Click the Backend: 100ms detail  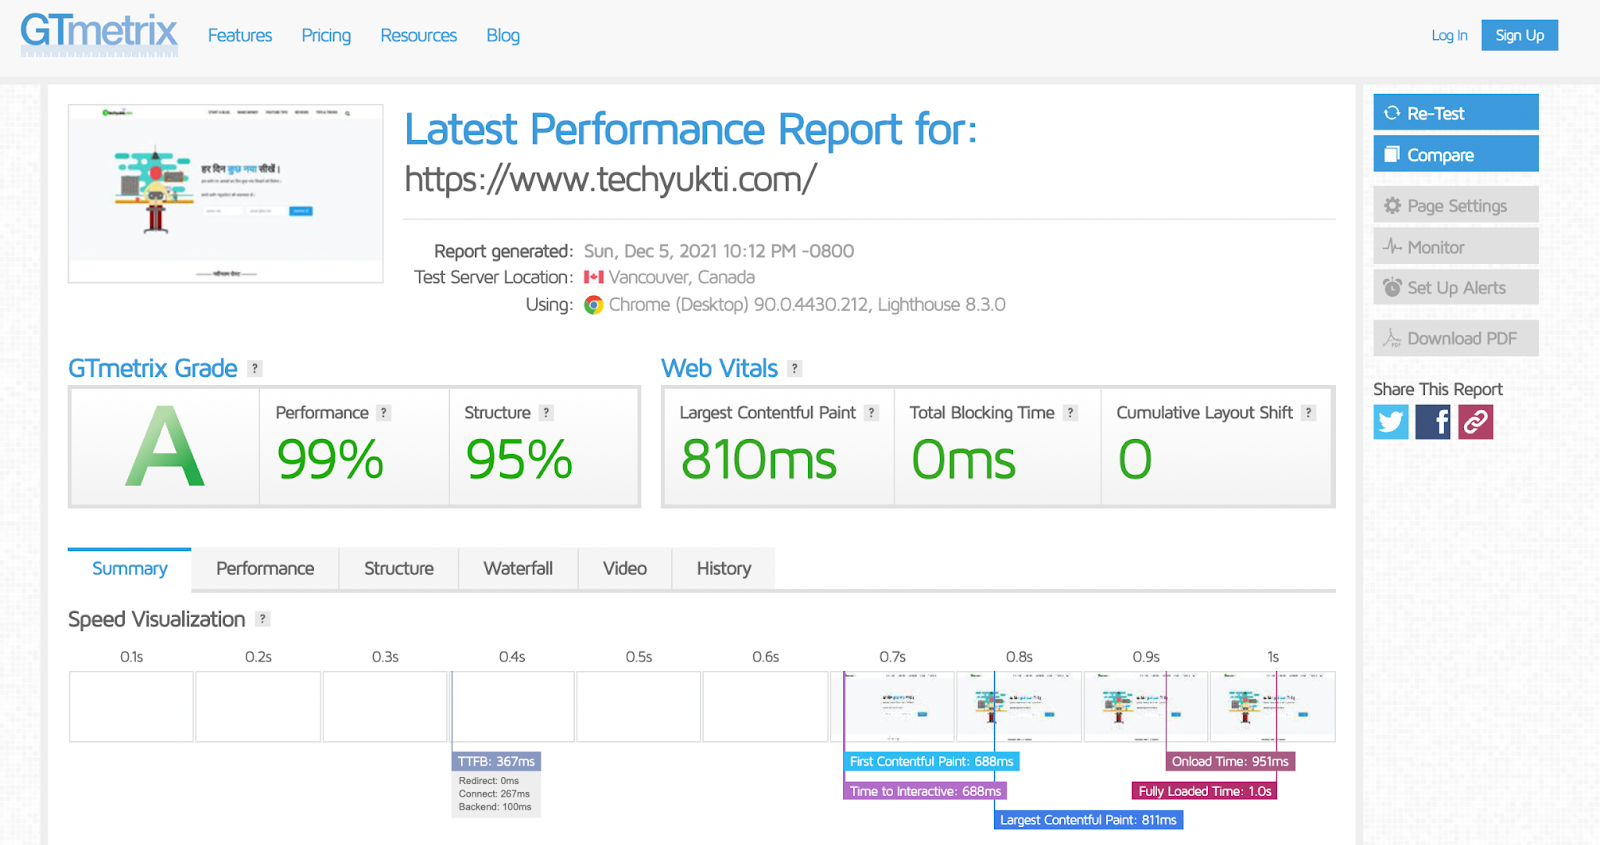[495, 807]
